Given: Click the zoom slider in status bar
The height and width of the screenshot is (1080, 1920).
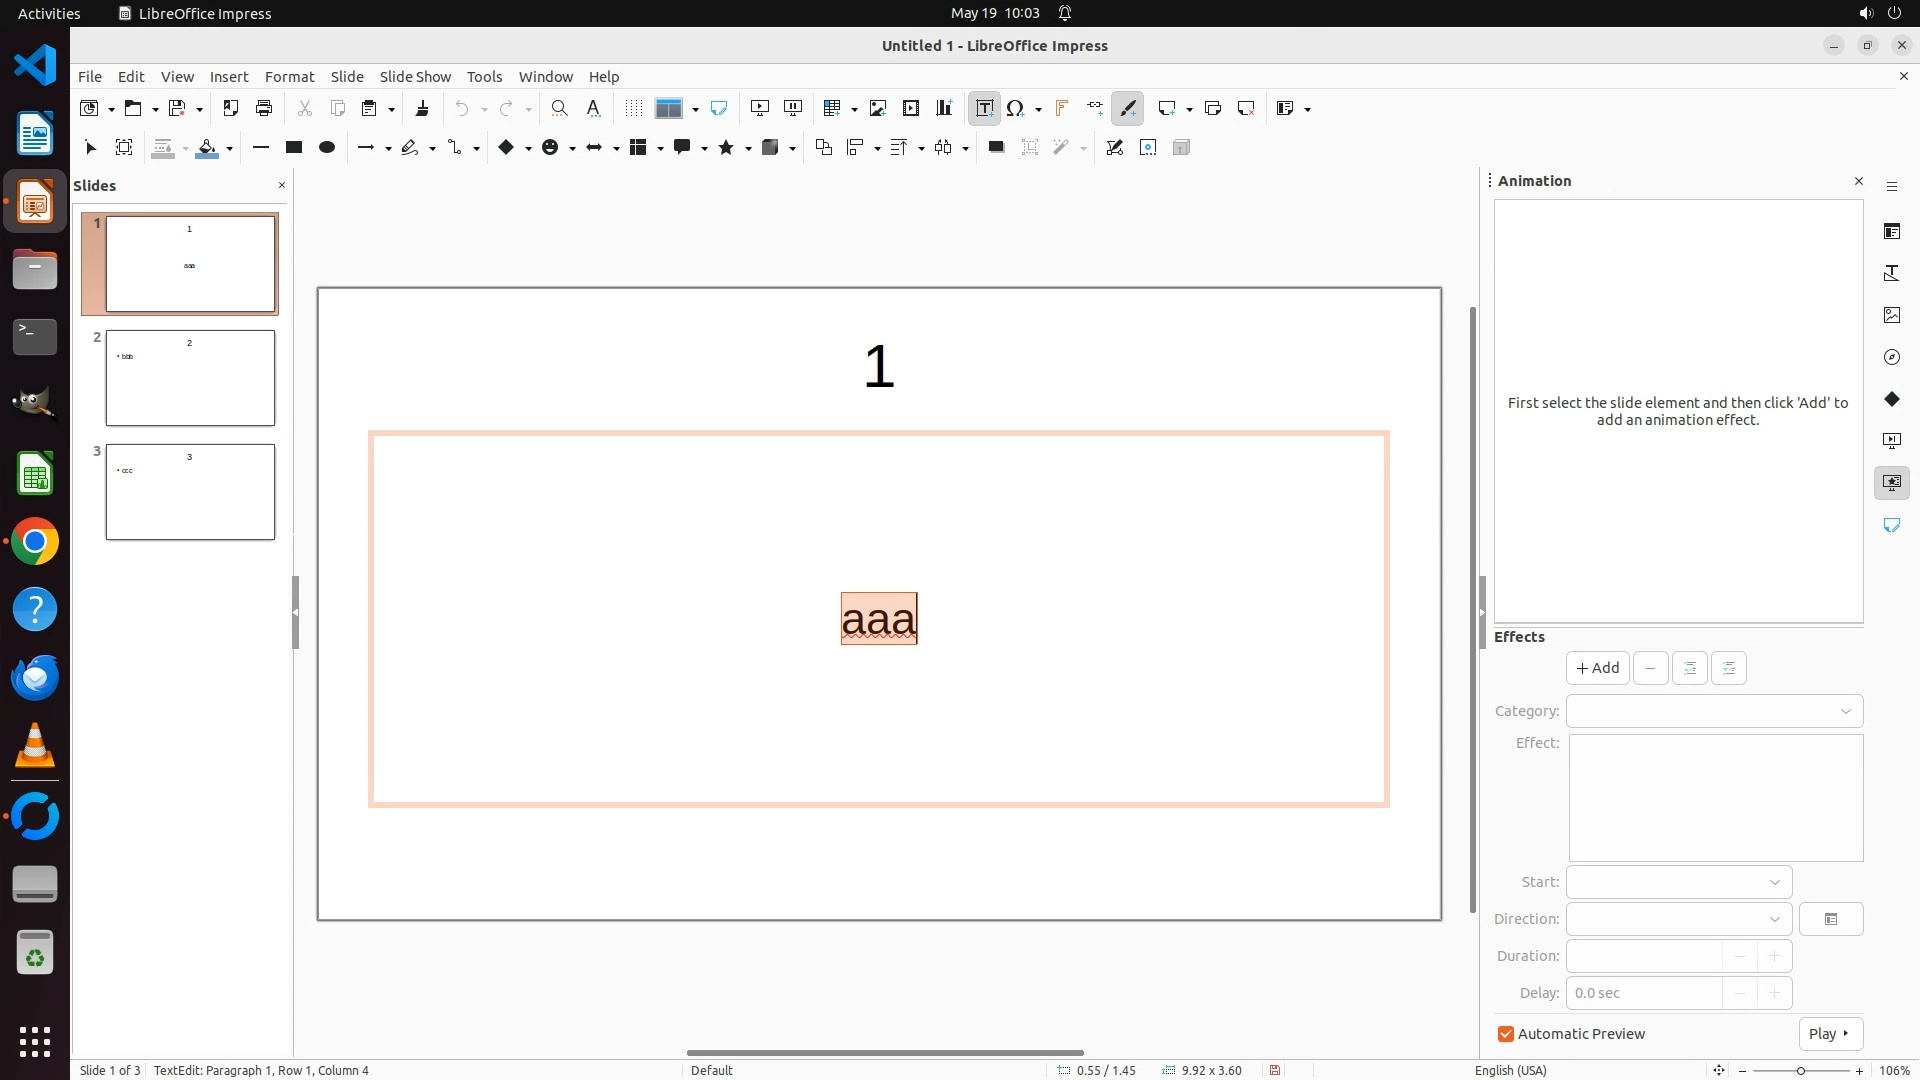Looking at the screenshot, I should [x=1800, y=1071].
